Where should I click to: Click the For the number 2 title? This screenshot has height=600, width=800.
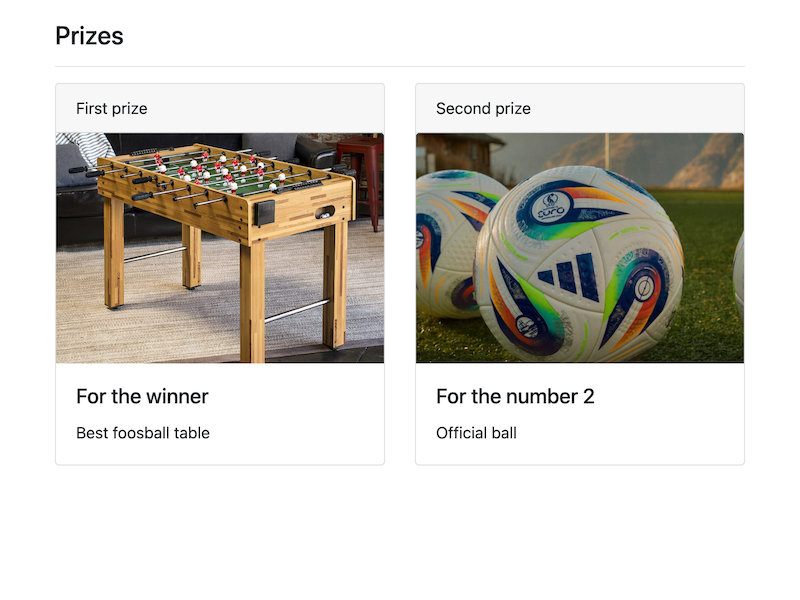514,396
